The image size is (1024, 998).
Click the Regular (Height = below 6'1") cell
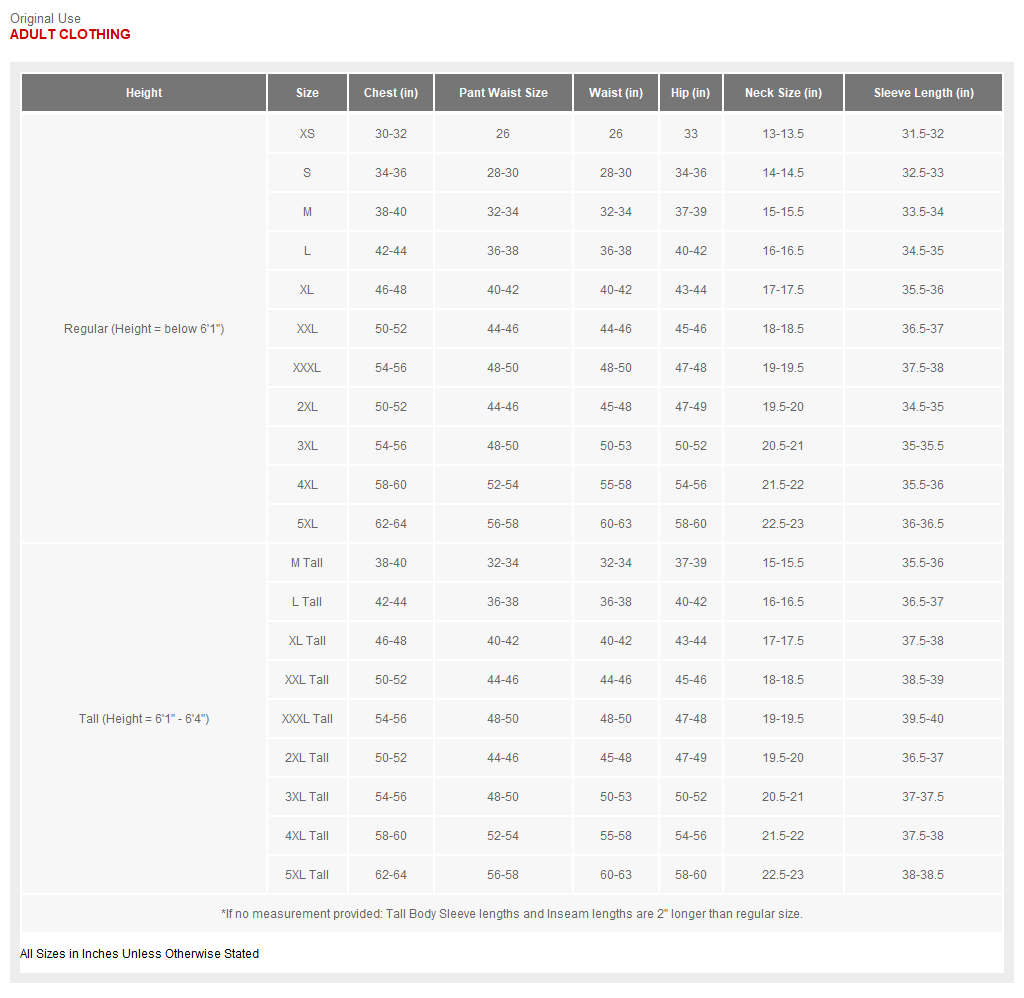(144, 329)
